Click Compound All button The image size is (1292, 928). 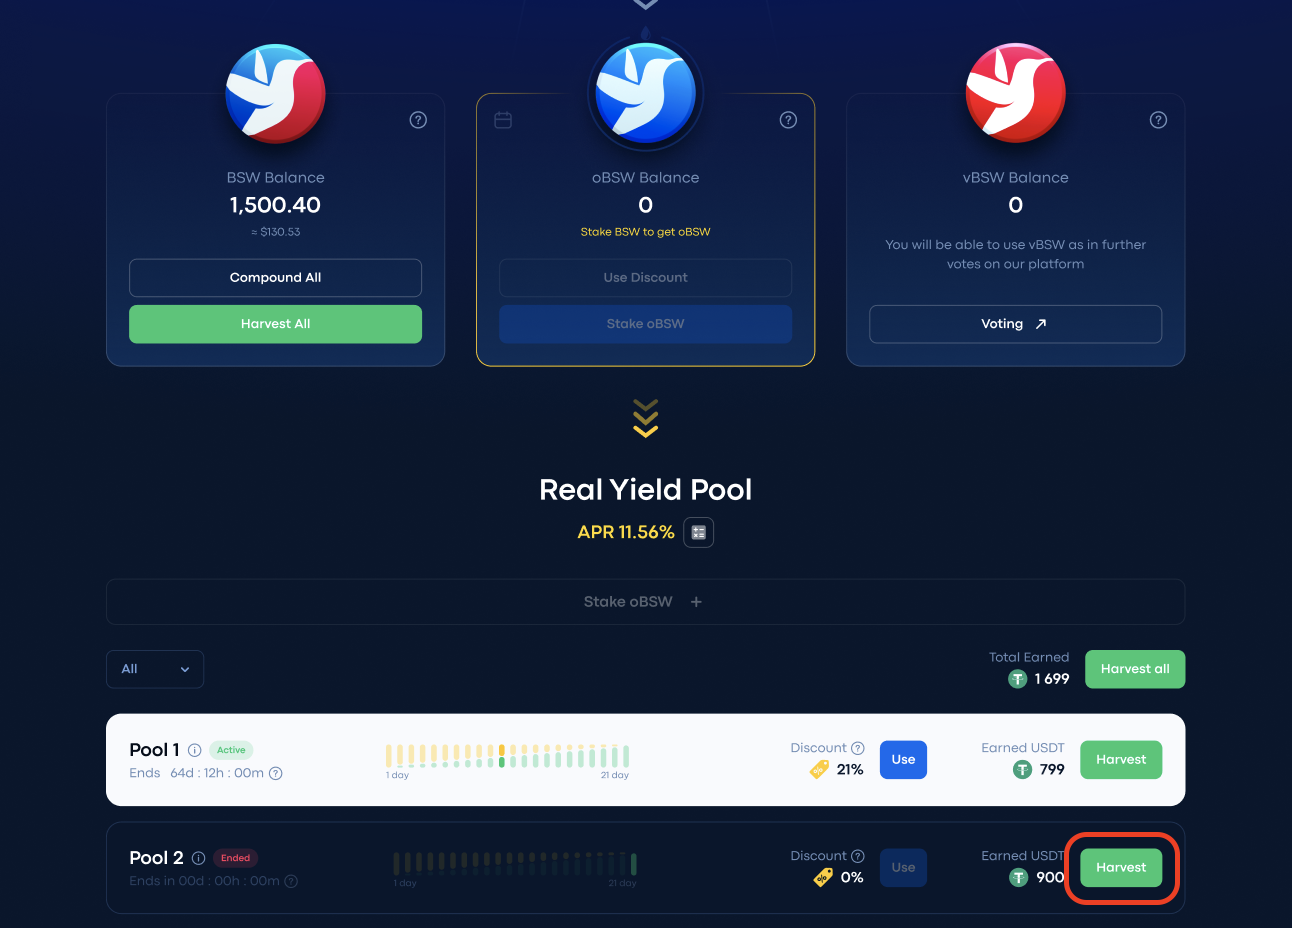(275, 278)
